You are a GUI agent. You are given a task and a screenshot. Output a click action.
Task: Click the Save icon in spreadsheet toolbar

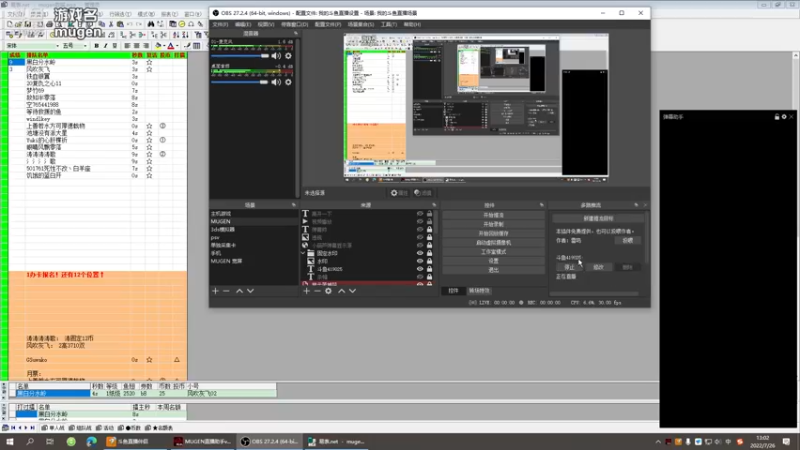coord(28,24)
